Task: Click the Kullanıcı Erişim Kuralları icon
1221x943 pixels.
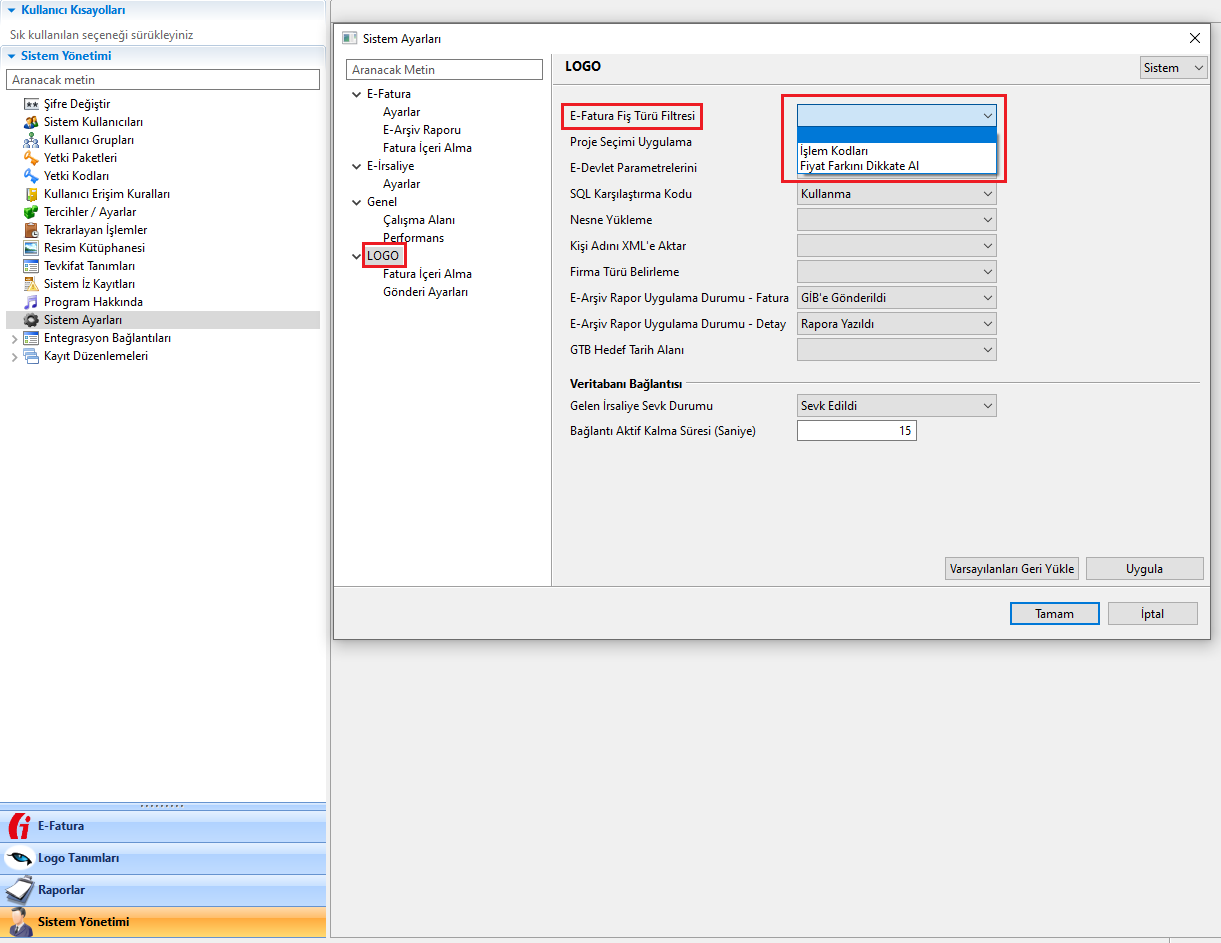Action: pyautogui.click(x=31, y=194)
